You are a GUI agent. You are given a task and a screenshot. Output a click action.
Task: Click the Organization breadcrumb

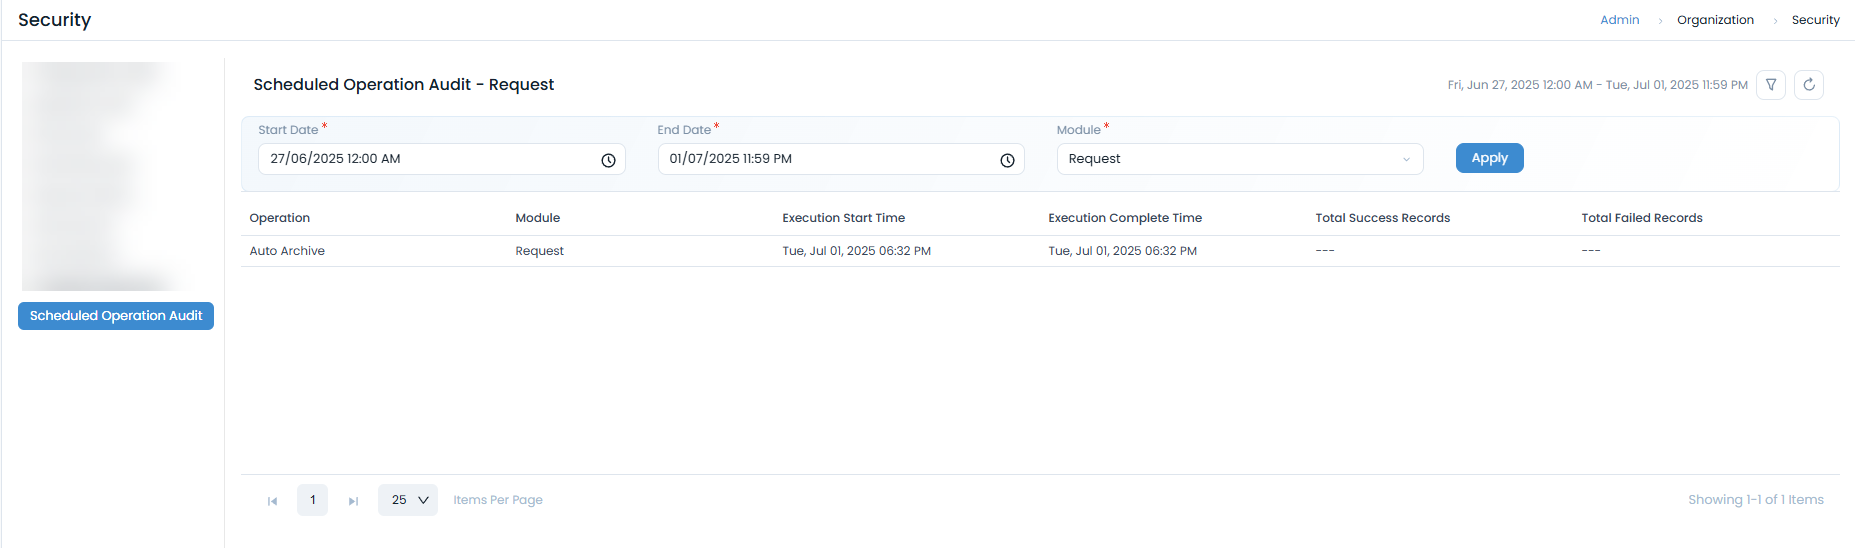pyautogui.click(x=1715, y=20)
